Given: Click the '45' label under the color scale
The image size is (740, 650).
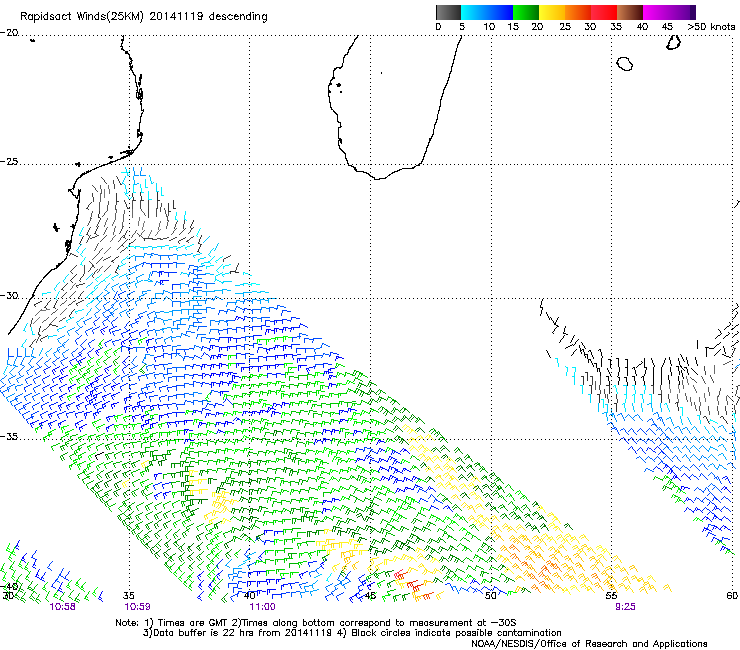Looking at the screenshot, I should point(667,27).
